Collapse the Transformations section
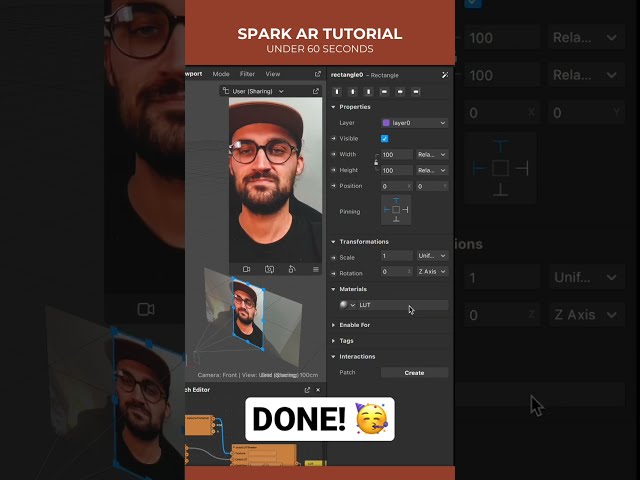This screenshot has width=640, height=480. (333, 242)
